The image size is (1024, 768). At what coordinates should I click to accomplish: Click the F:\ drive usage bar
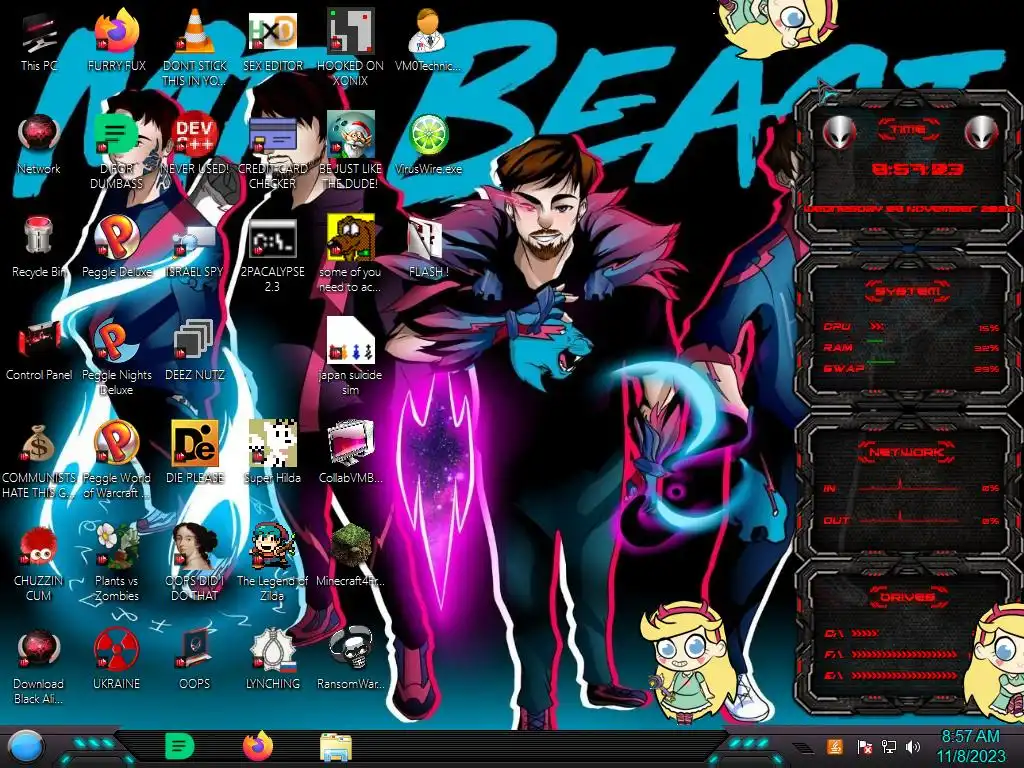click(904, 654)
